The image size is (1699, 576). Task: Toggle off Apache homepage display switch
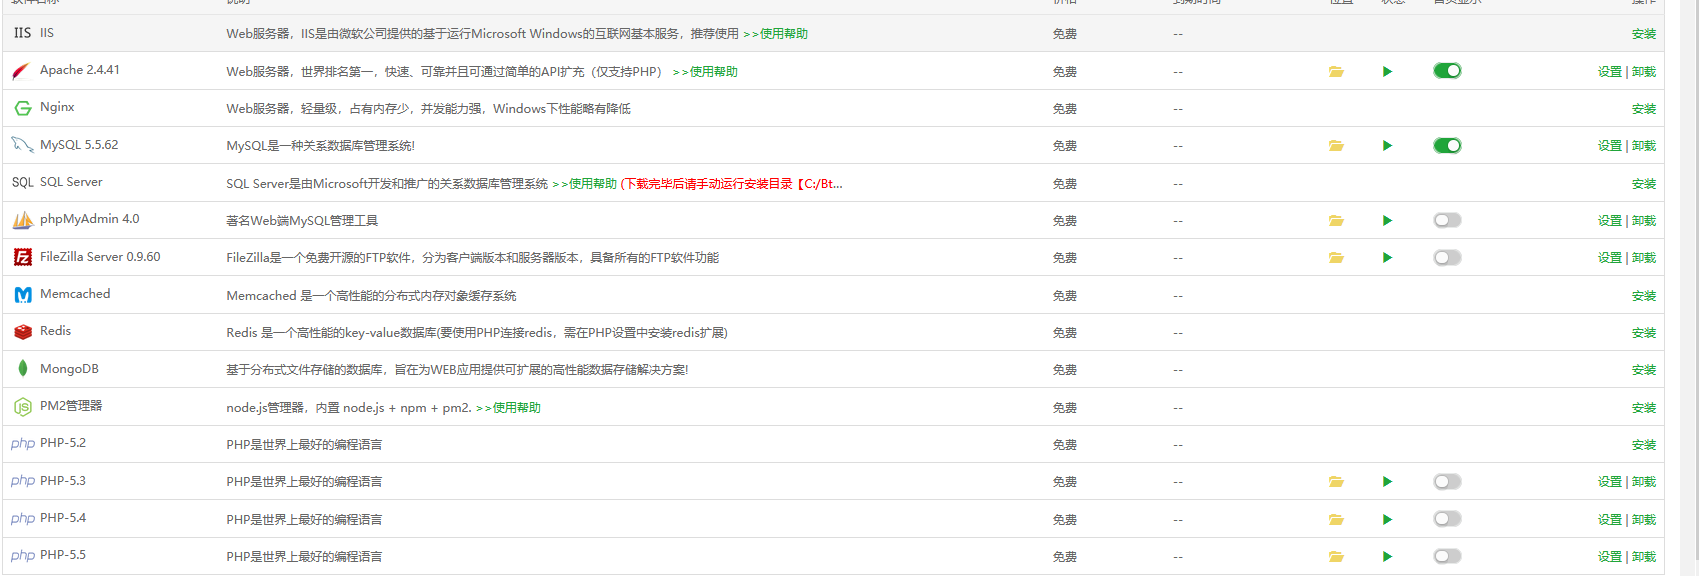[1447, 70]
